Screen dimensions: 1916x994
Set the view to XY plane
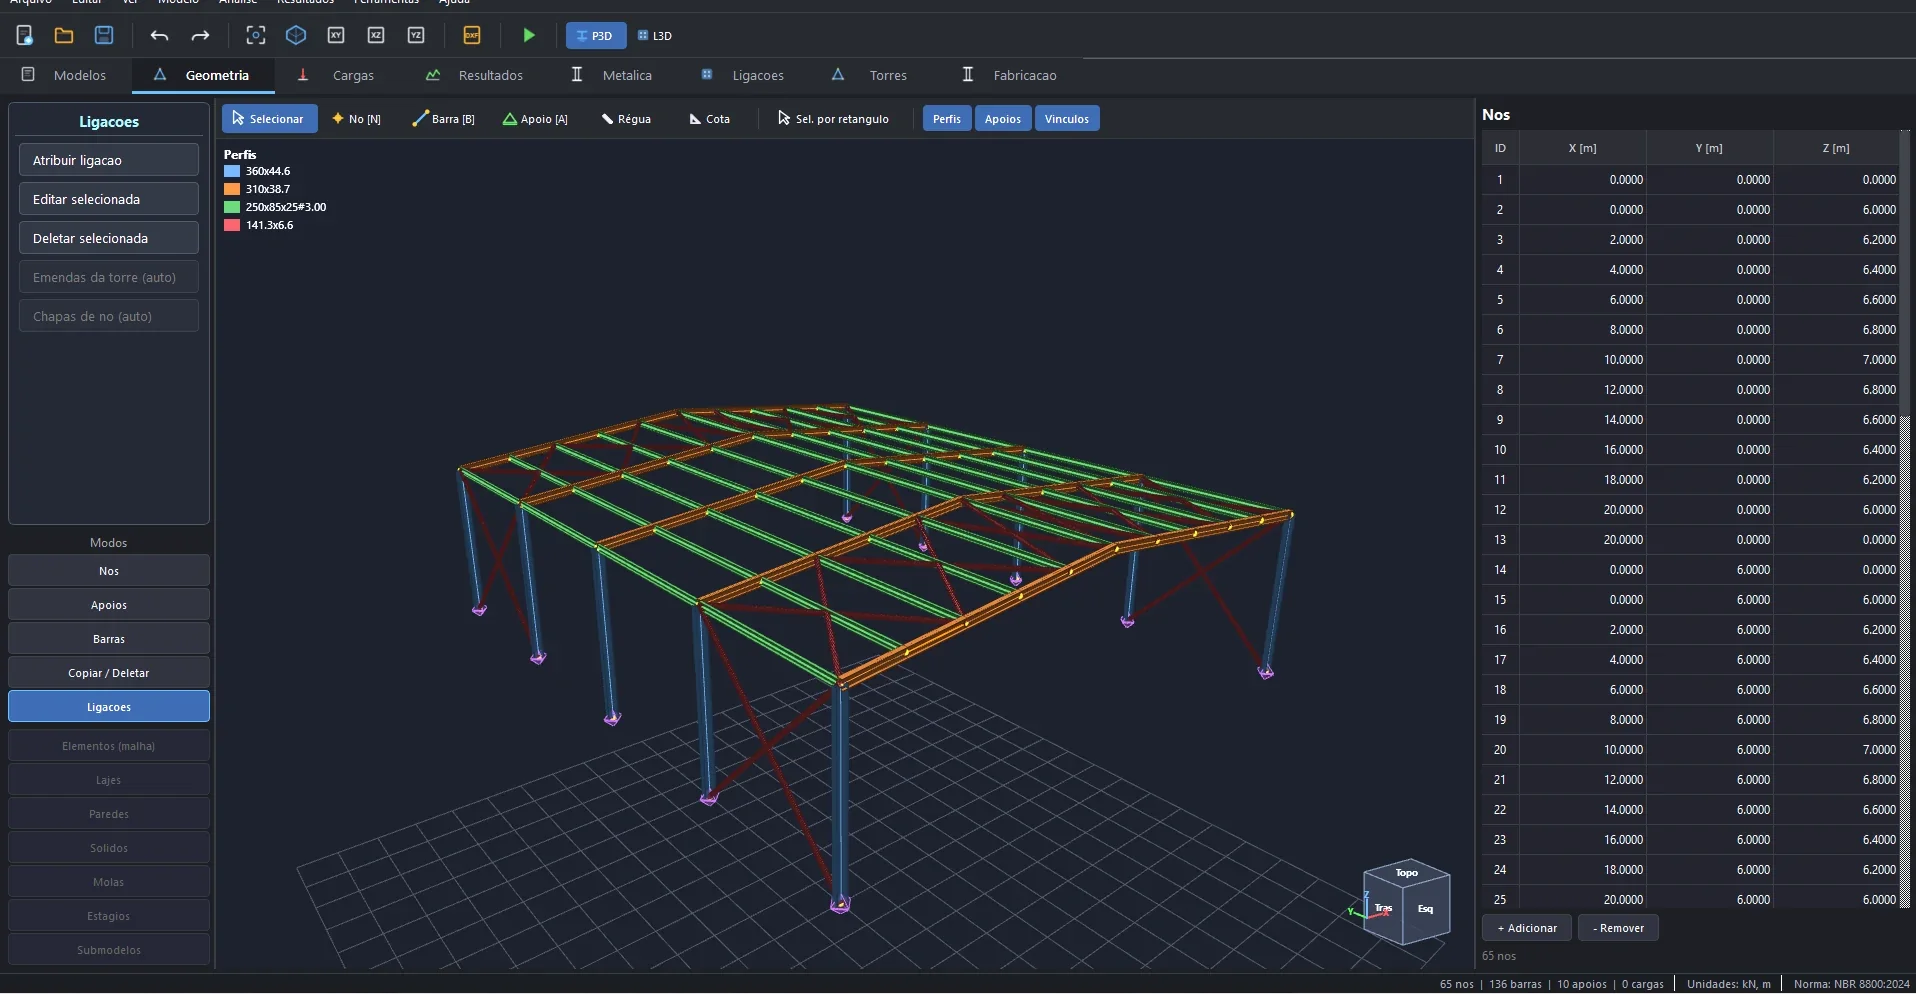click(336, 36)
